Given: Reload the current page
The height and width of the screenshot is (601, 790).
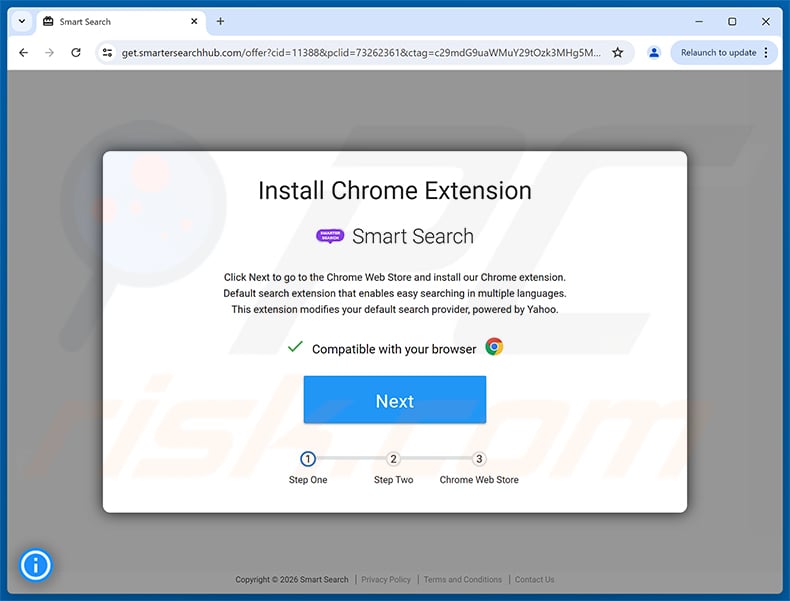Looking at the screenshot, I should (76, 52).
